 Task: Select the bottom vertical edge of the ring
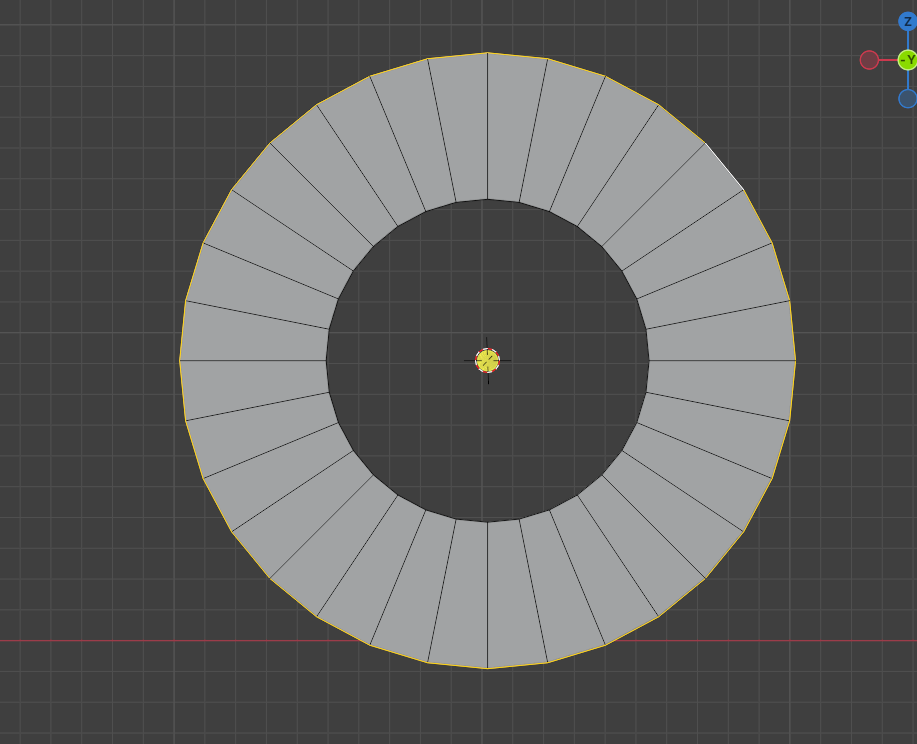pyautogui.click(x=487, y=595)
